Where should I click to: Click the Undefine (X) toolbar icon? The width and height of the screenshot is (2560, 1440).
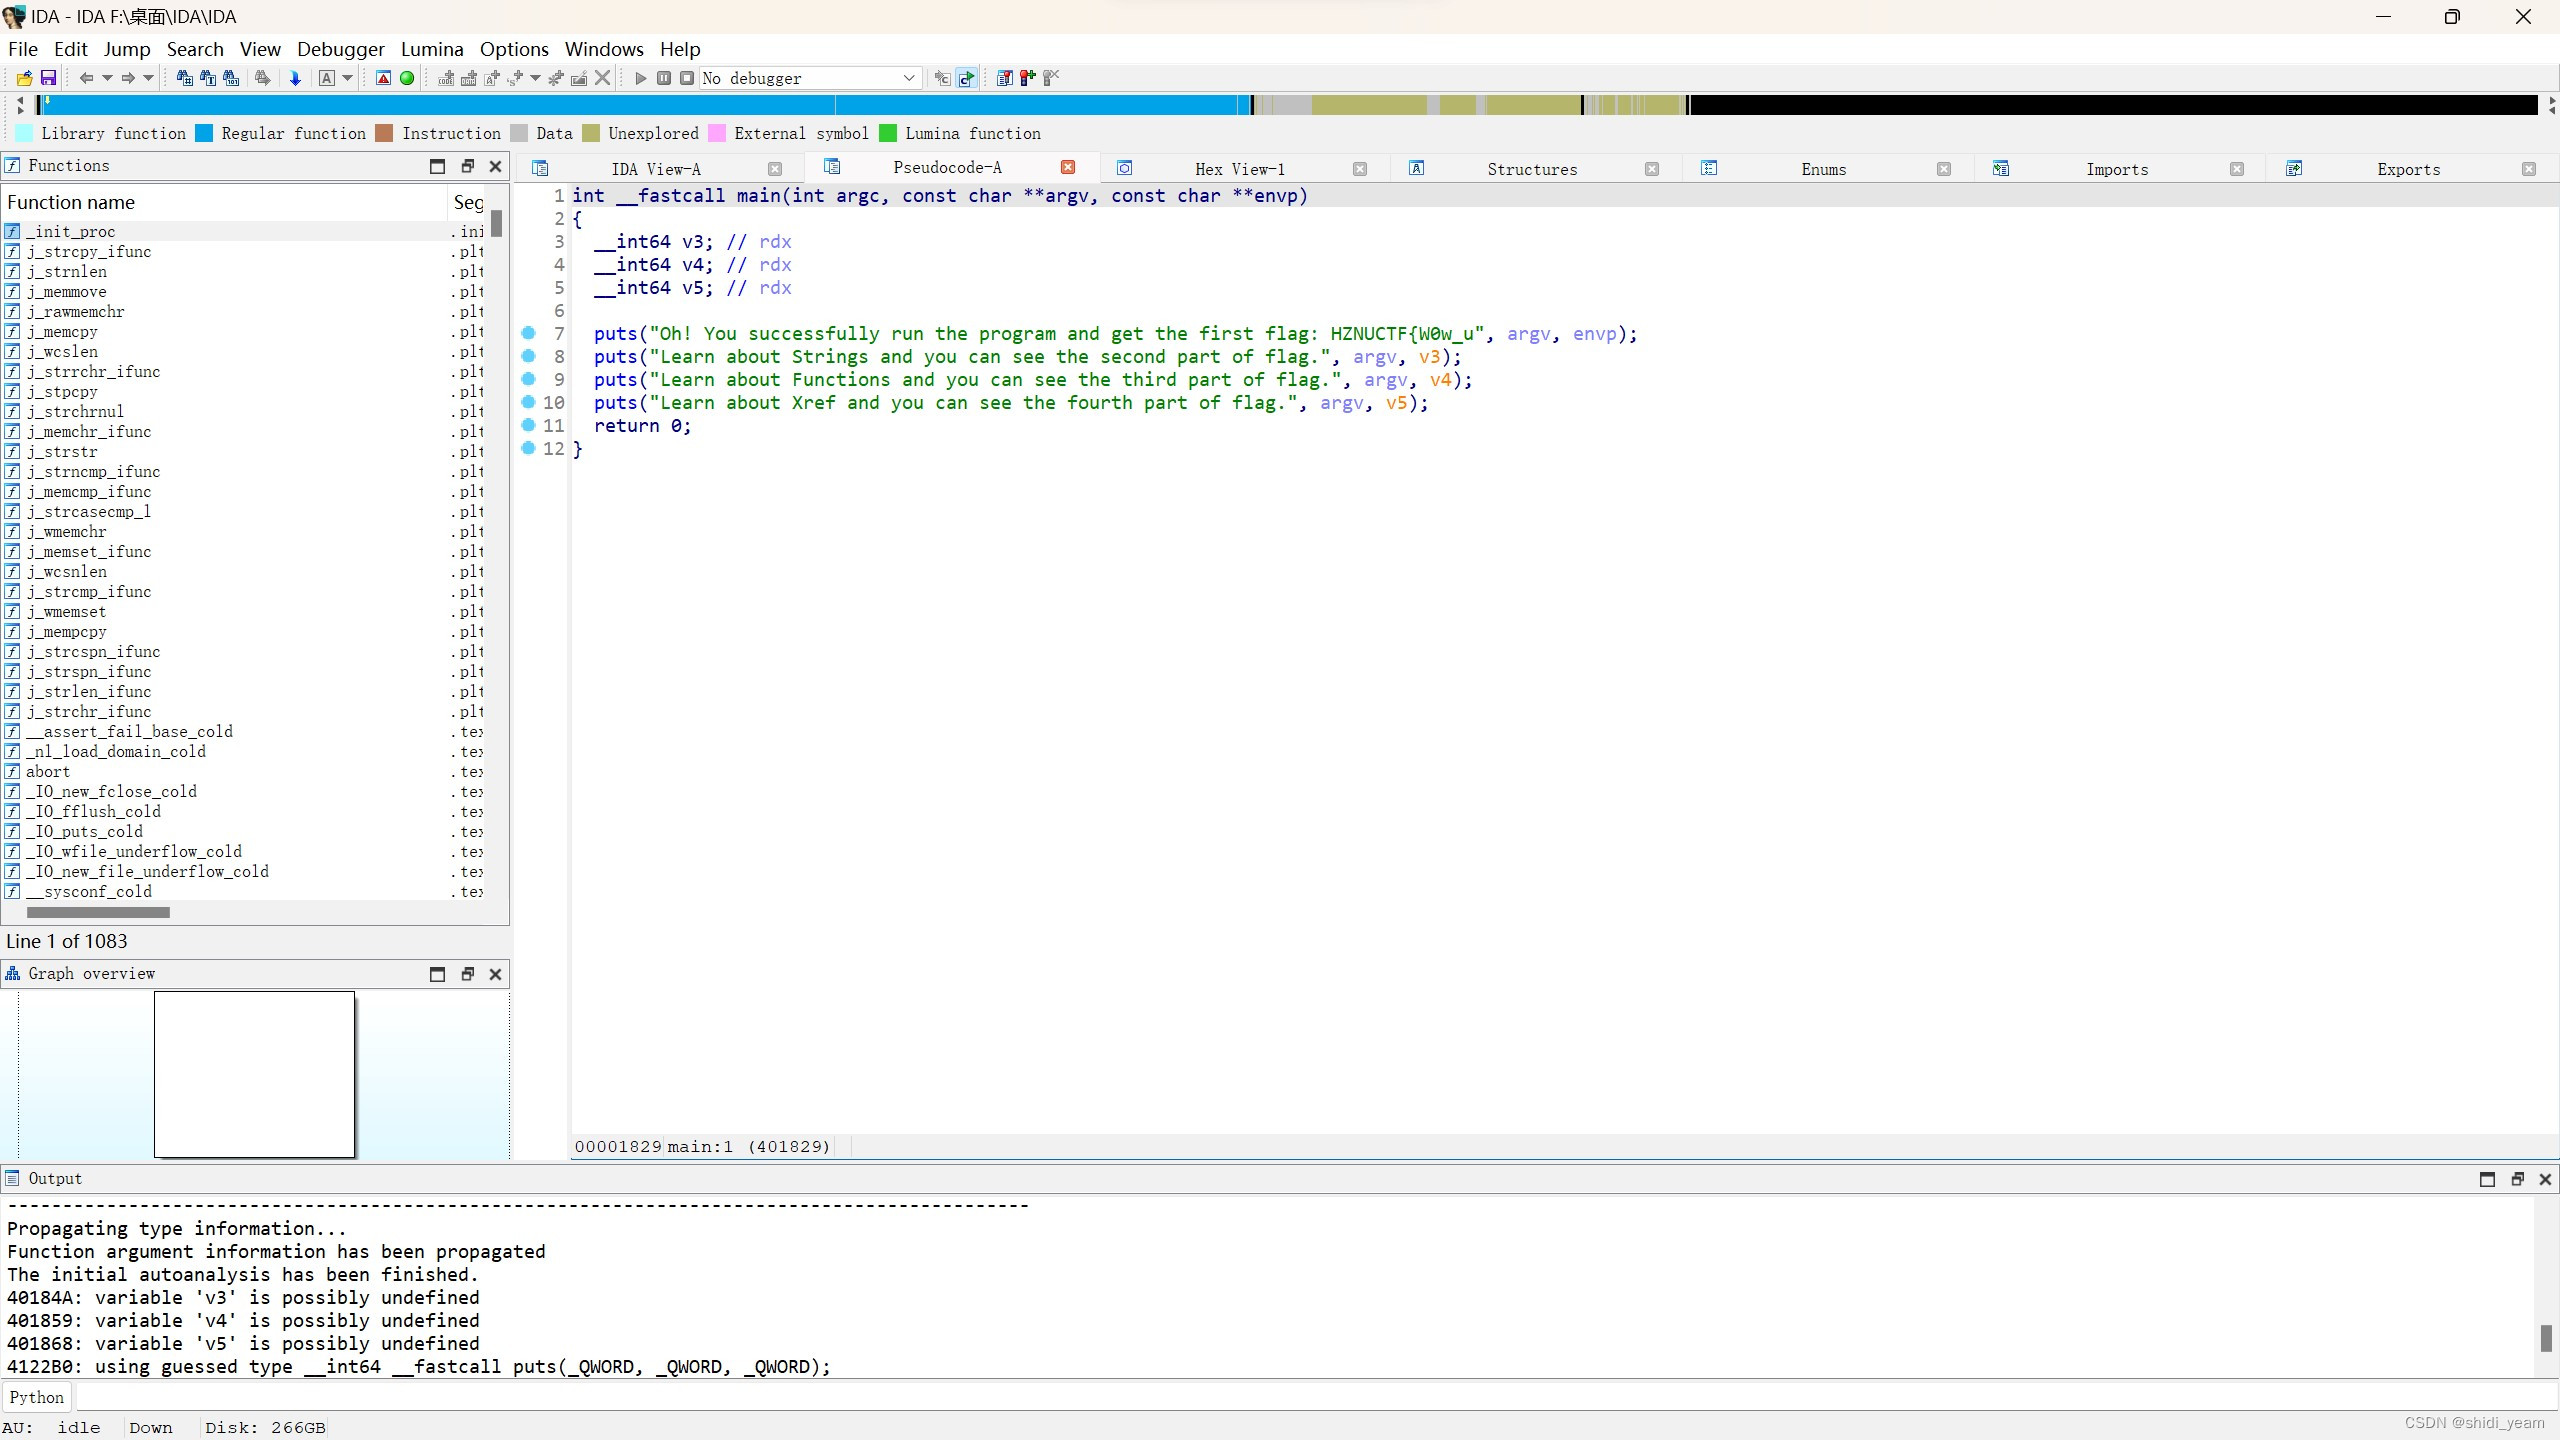(x=602, y=77)
